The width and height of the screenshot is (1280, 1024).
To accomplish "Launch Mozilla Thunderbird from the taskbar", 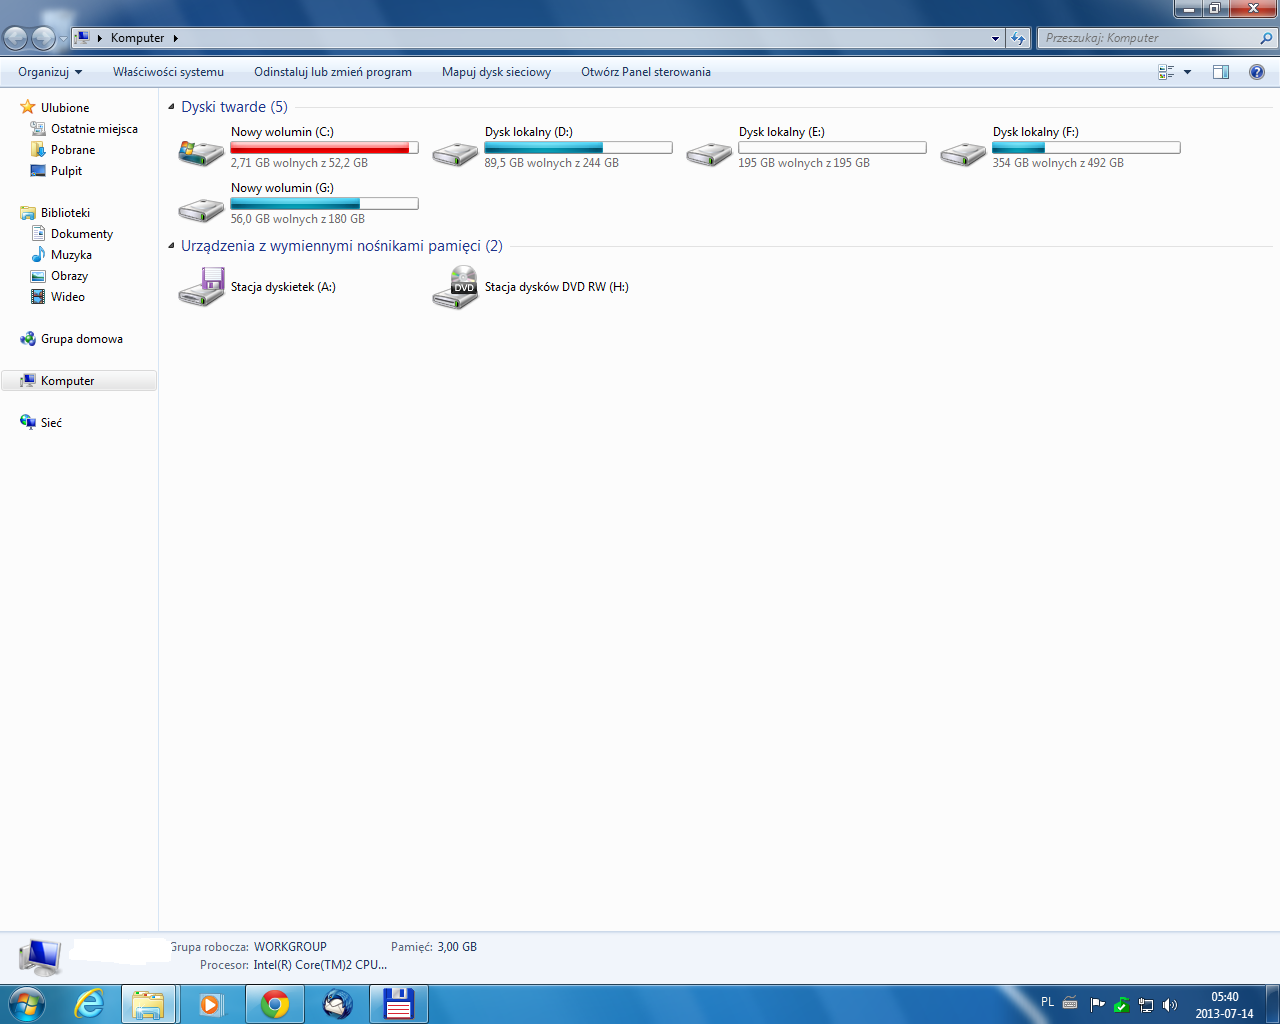I will [x=338, y=1003].
